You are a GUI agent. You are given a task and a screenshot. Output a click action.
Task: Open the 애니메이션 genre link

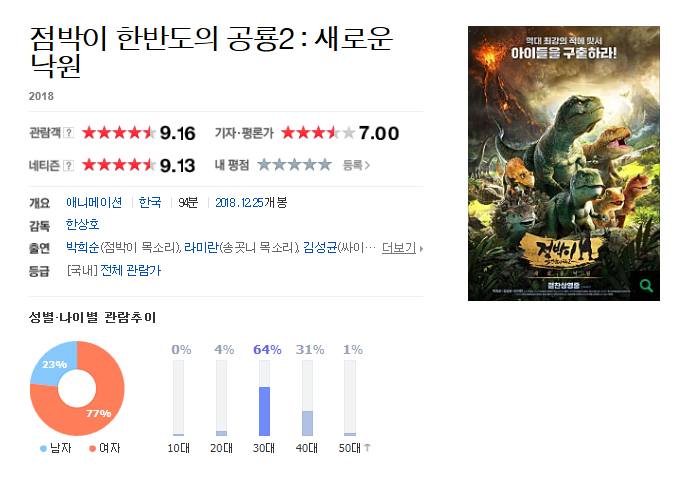click(94, 202)
